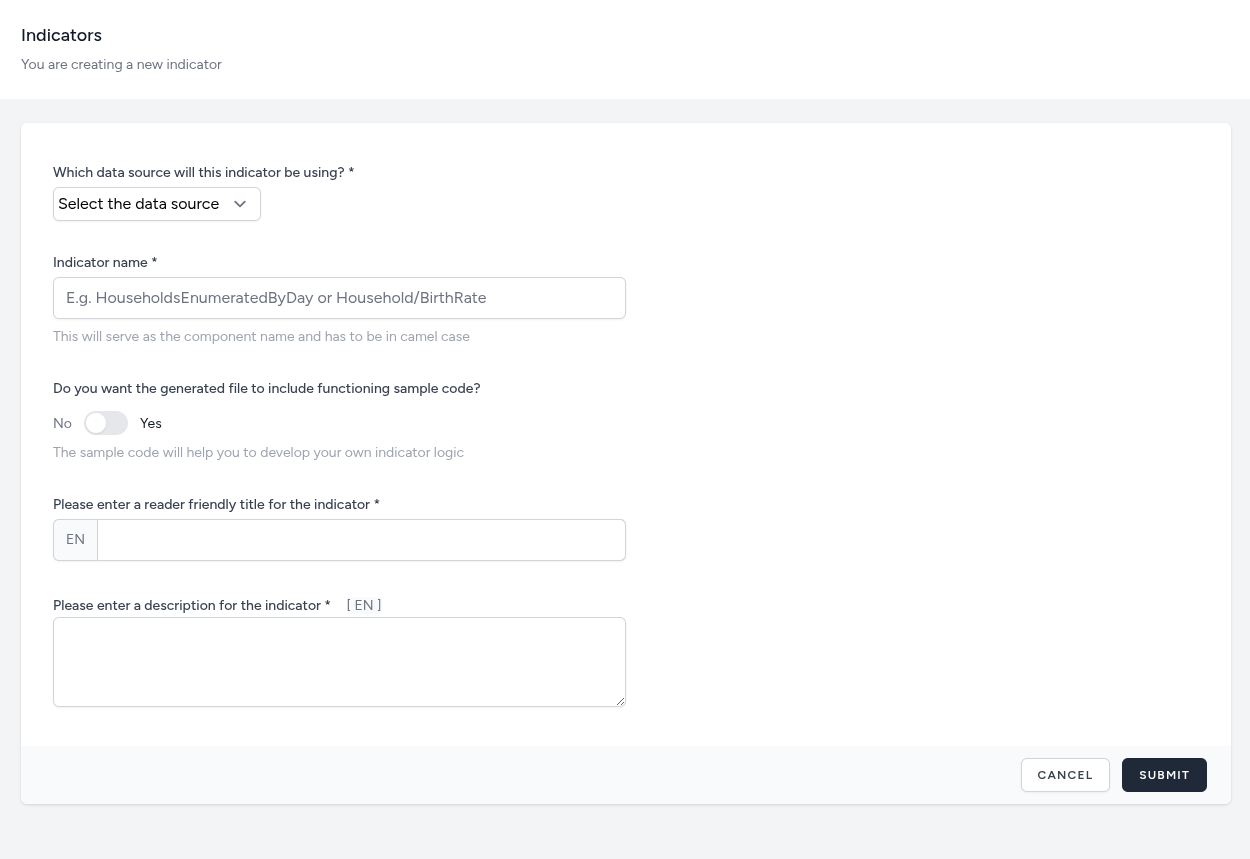Click the [ EN ] label near description
The width and height of the screenshot is (1250, 859).
(x=363, y=605)
